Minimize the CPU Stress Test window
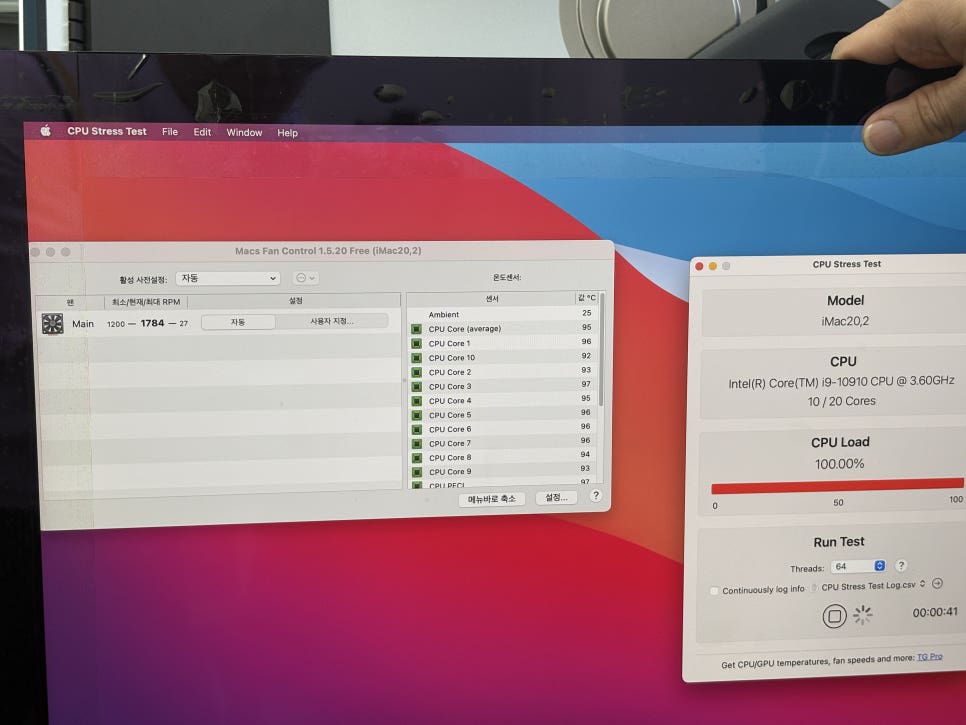Screen dimensions: 966x725 point(713,266)
